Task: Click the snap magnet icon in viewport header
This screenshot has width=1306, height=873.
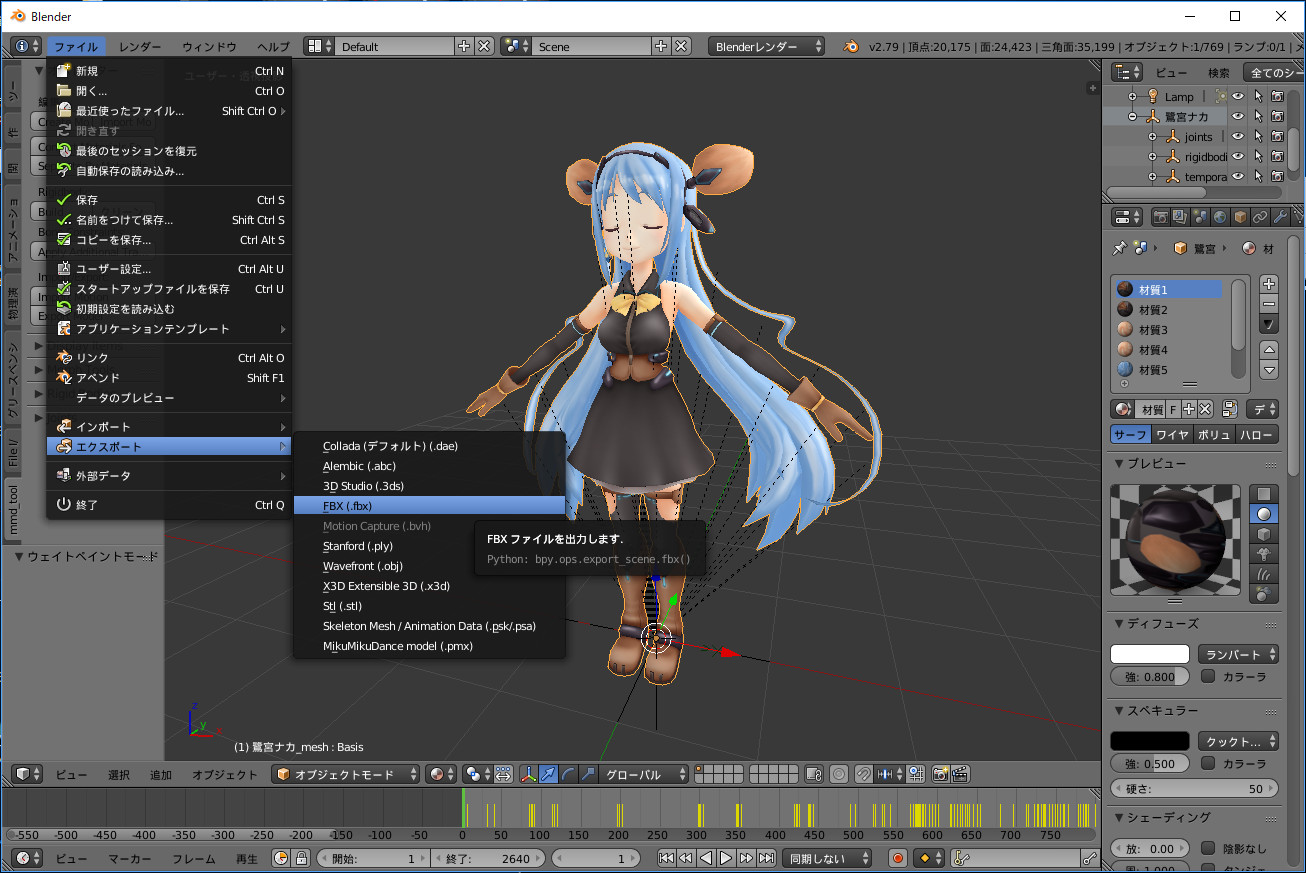Action: [x=862, y=774]
